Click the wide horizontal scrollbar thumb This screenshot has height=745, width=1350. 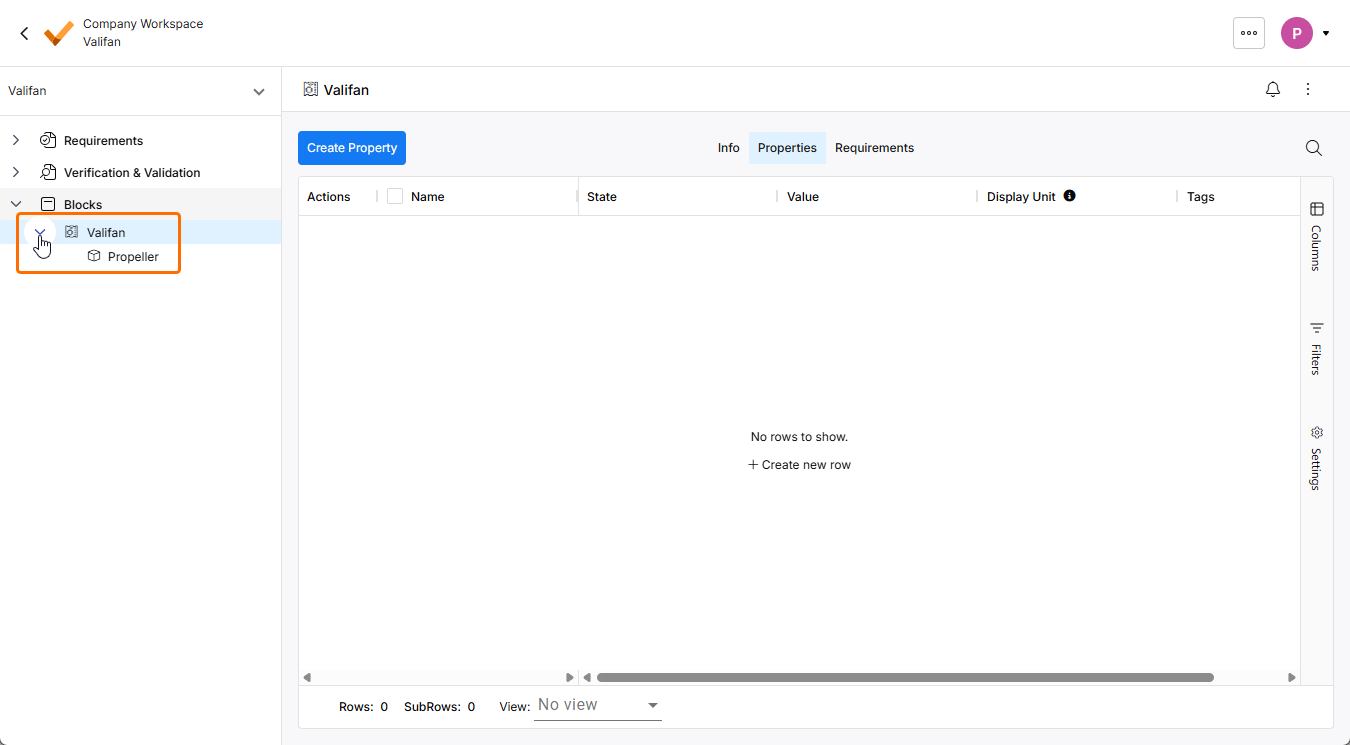[x=905, y=677]
